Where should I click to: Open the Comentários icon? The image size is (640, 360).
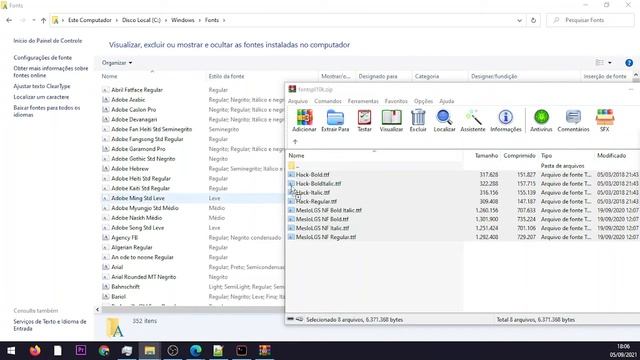573,120
